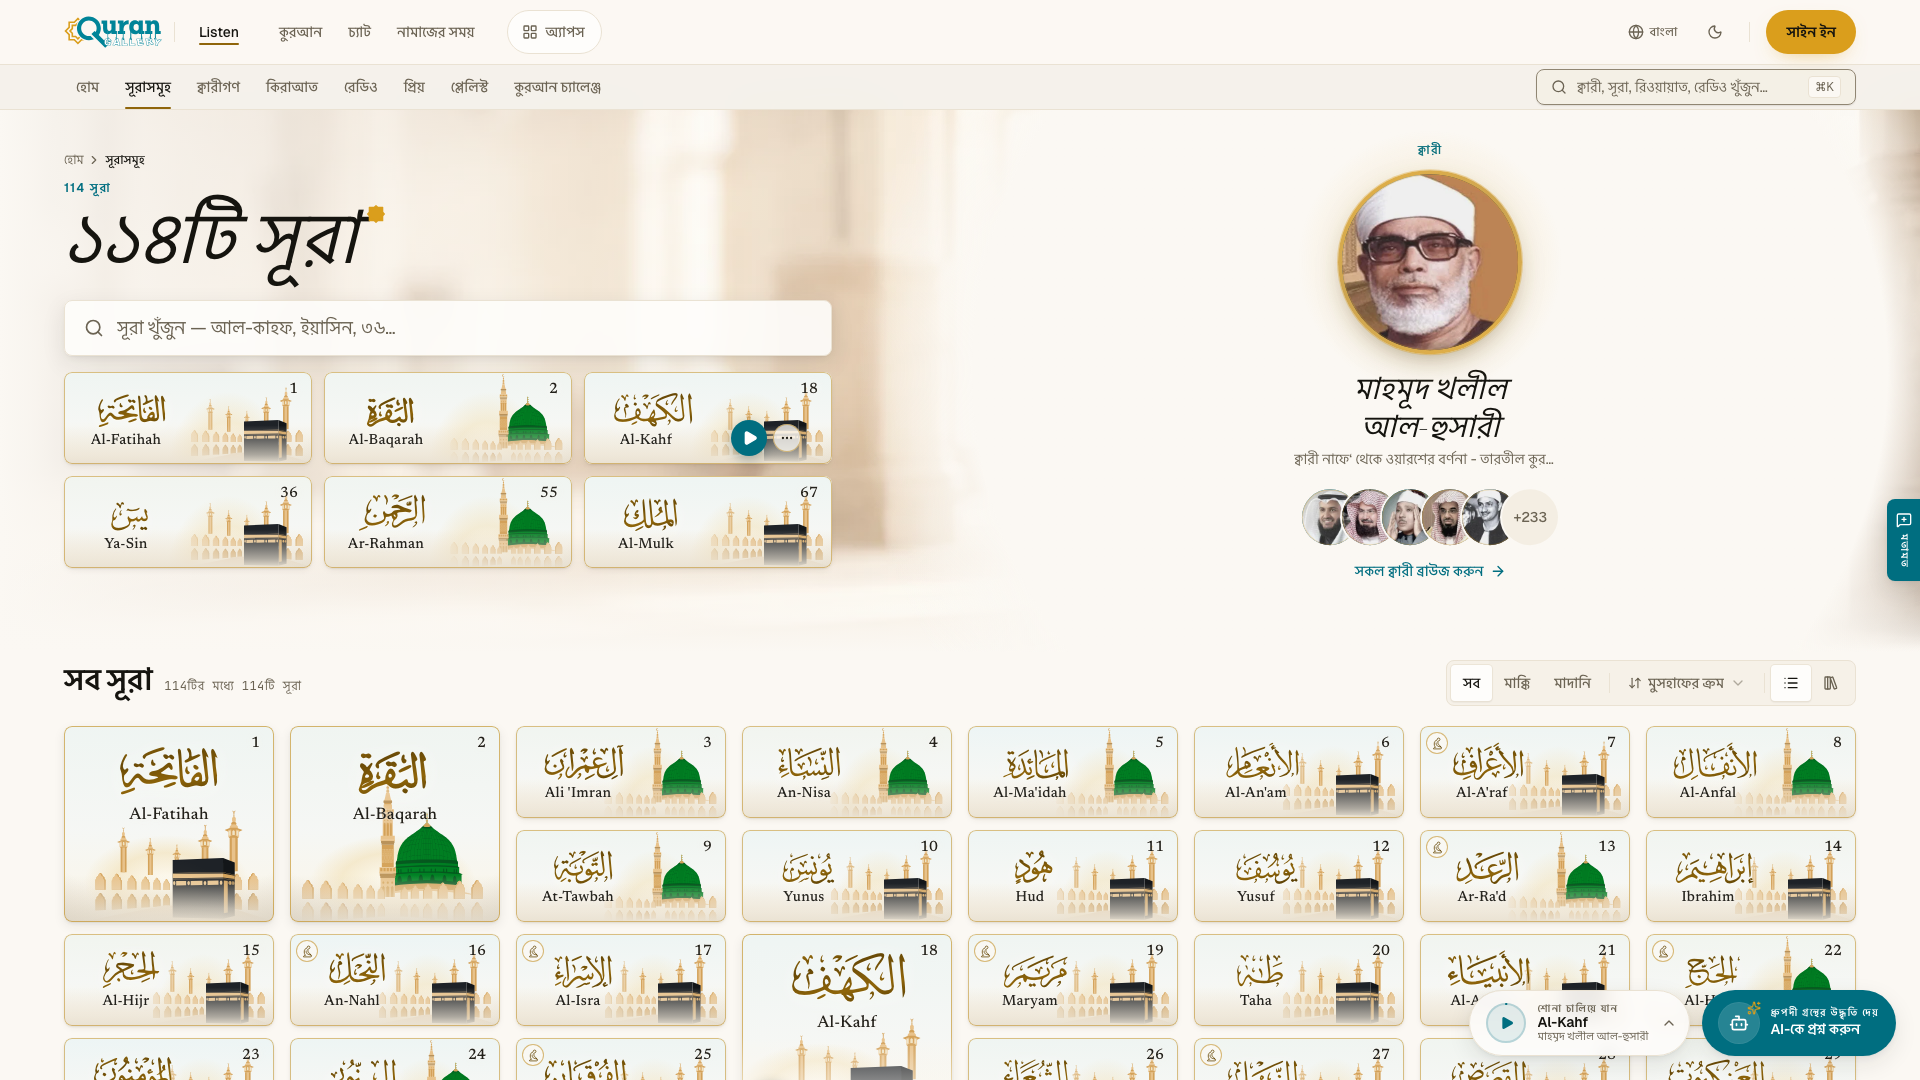Open the Quran Challenge tab
The height and width of the screenshot is (1080, 1920).
click(557, 87)
